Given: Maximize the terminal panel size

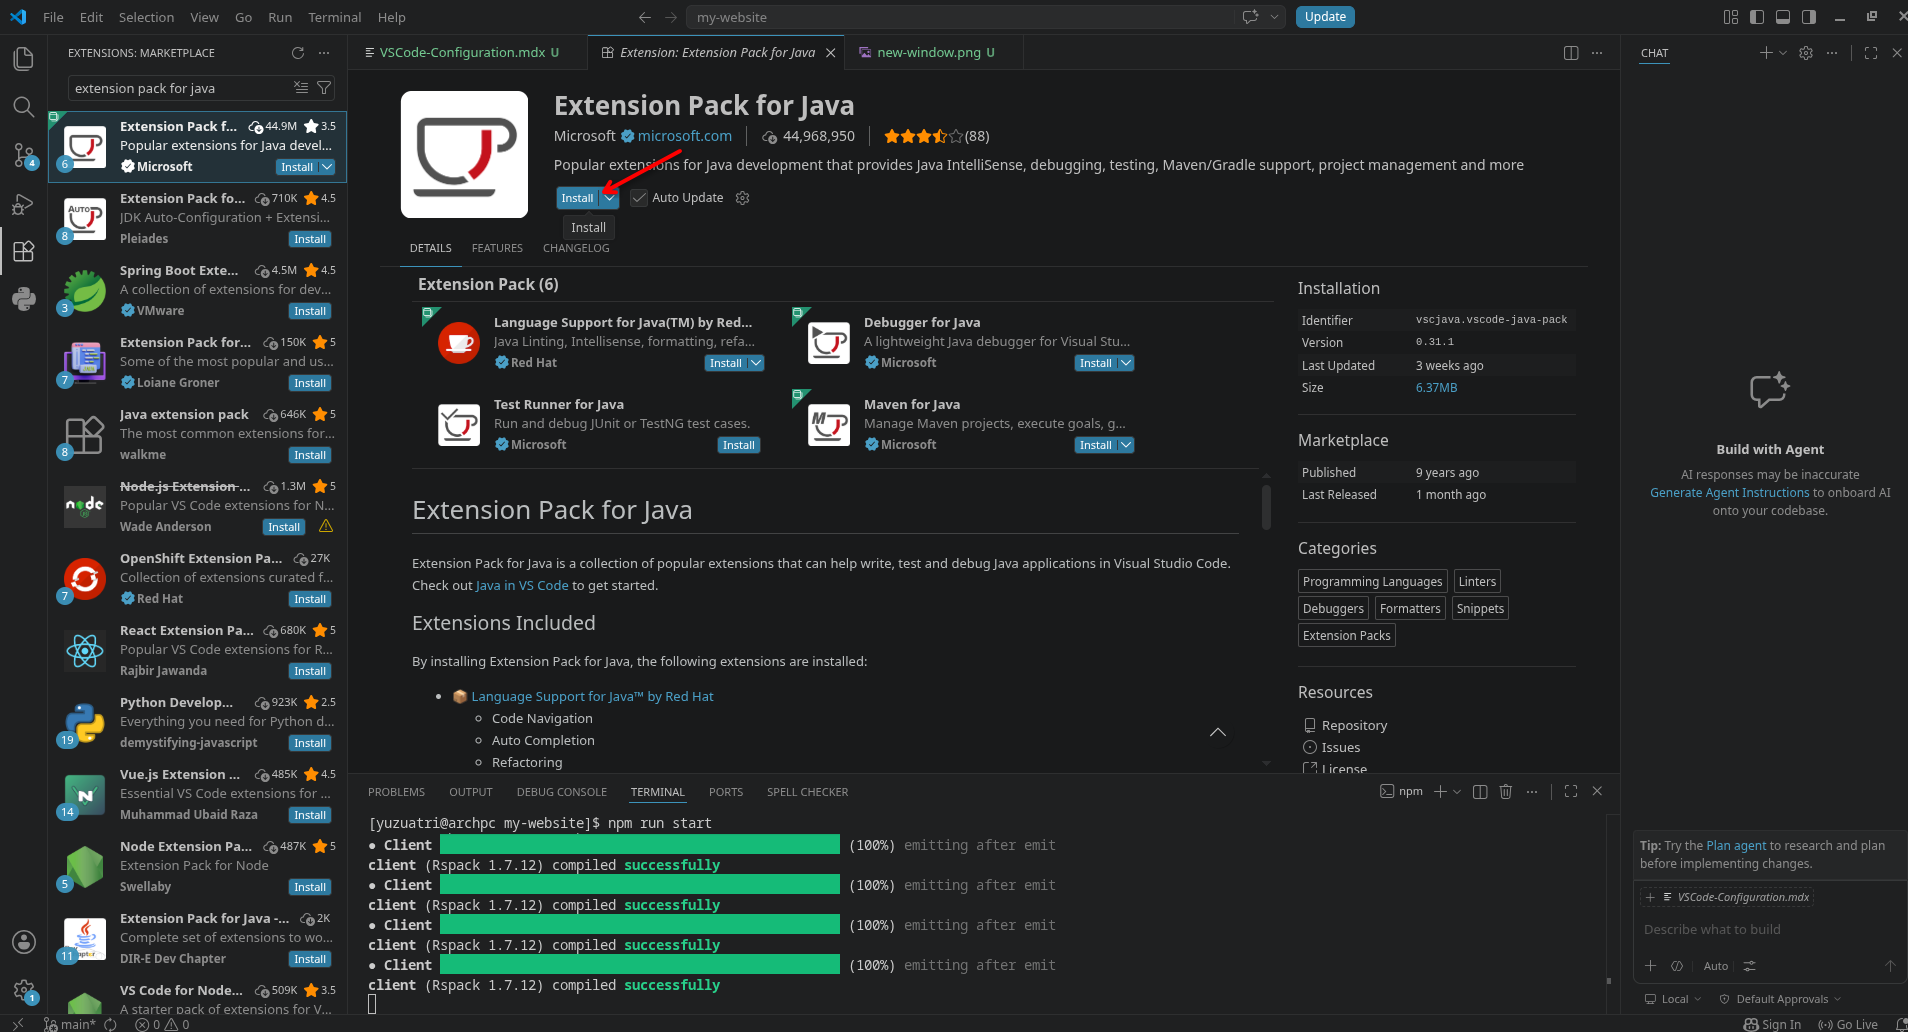Looking at the screenshot, I should pyautogui.click(x=1571, y=791).
